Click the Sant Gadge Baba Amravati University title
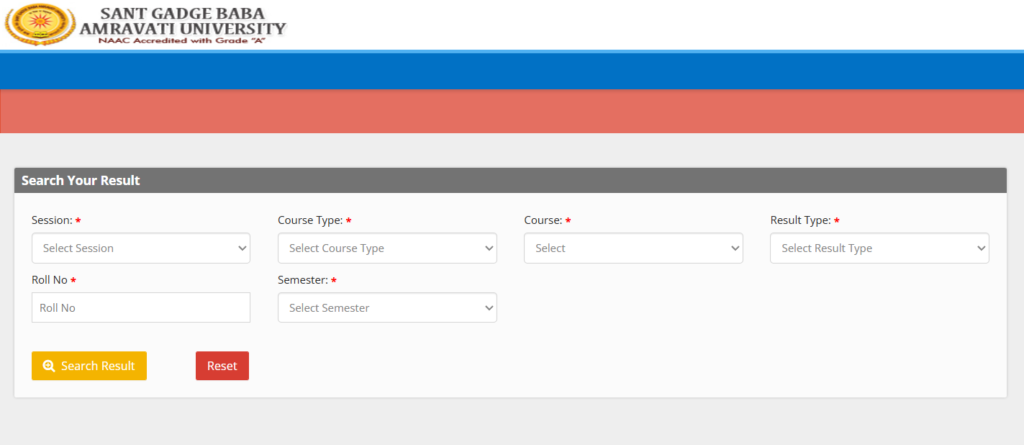Screen dimensions: 1024x445 [x=190, y=20]
